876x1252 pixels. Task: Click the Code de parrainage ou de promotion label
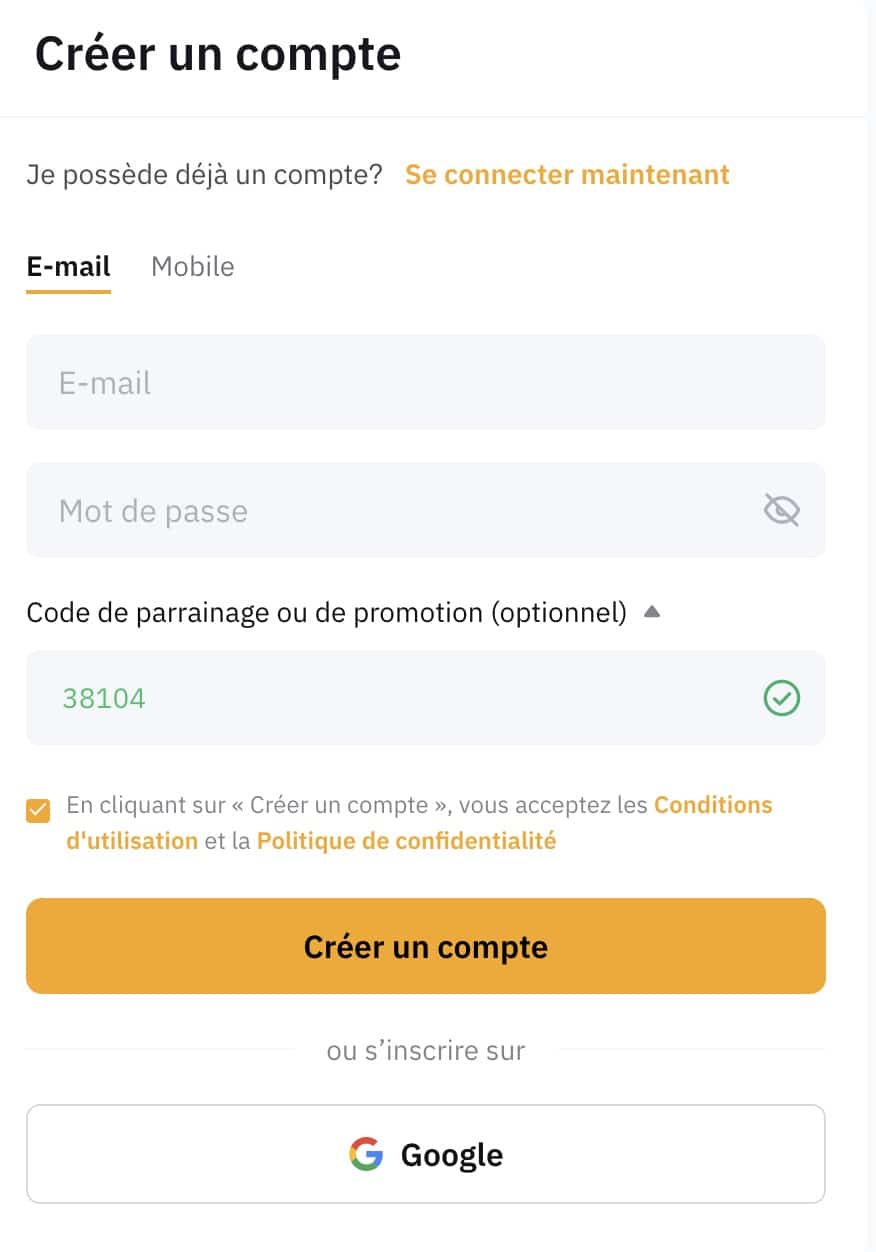[326, 612]
